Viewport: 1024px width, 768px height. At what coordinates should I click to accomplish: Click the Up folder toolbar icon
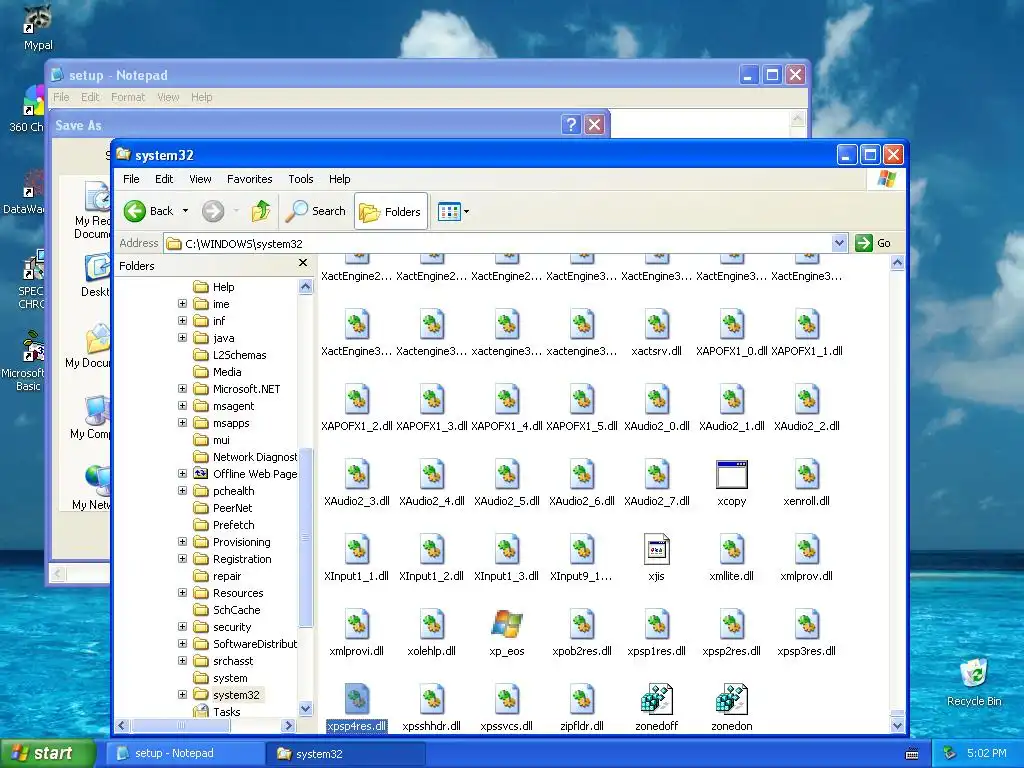click(261, 211)
